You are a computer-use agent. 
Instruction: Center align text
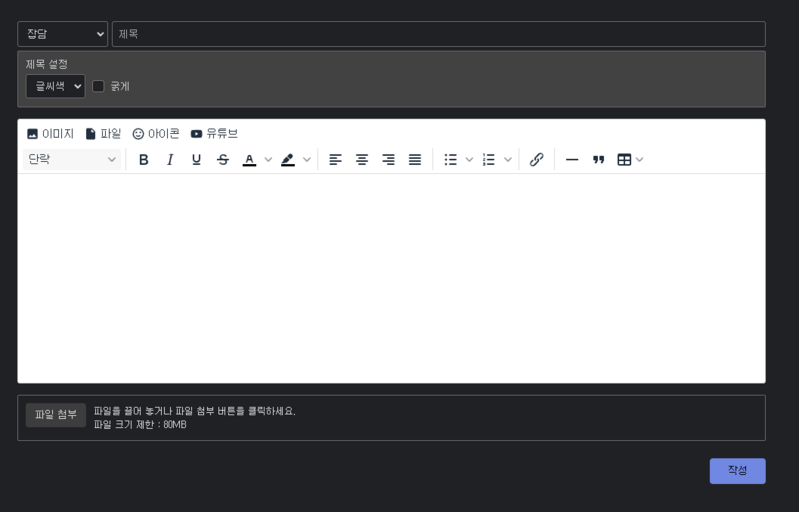coord(362,160)
